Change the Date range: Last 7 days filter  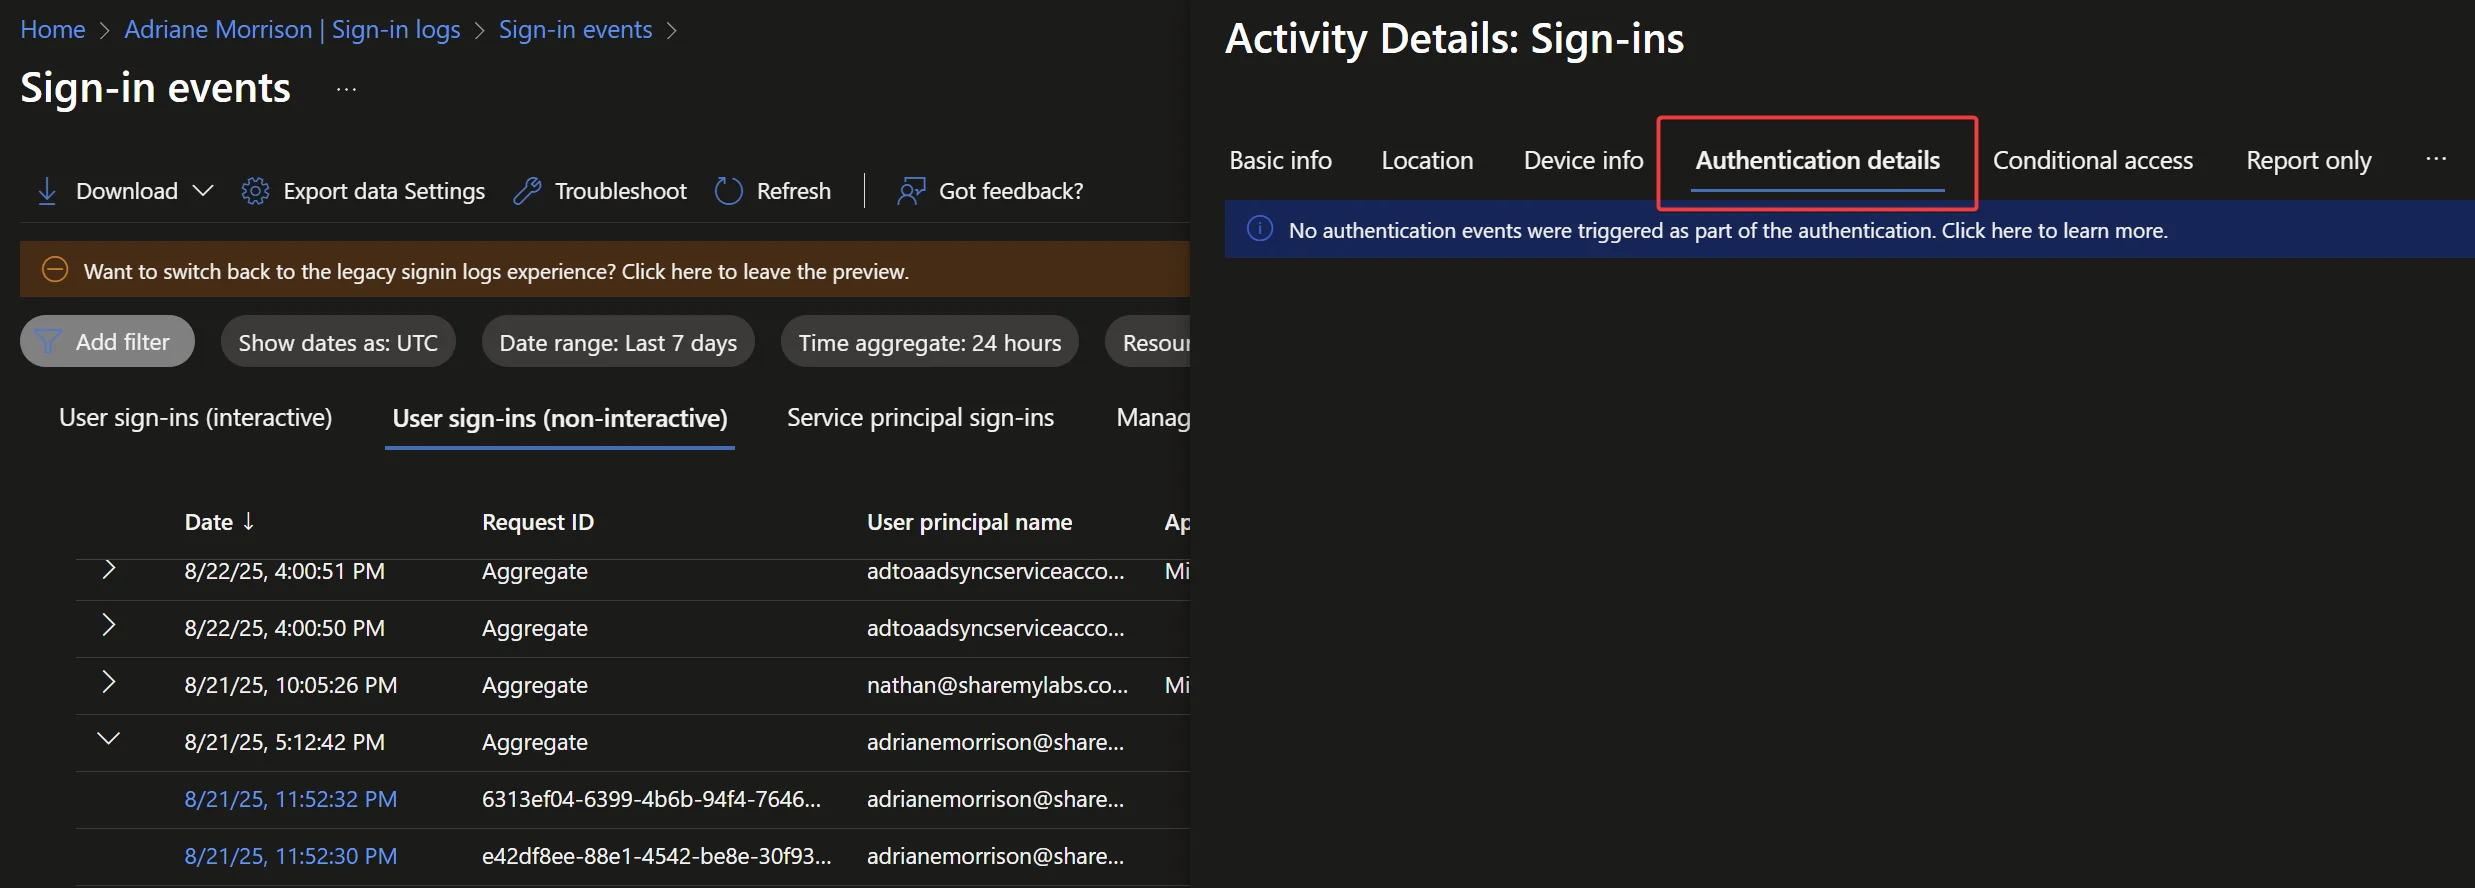[618, 343]
